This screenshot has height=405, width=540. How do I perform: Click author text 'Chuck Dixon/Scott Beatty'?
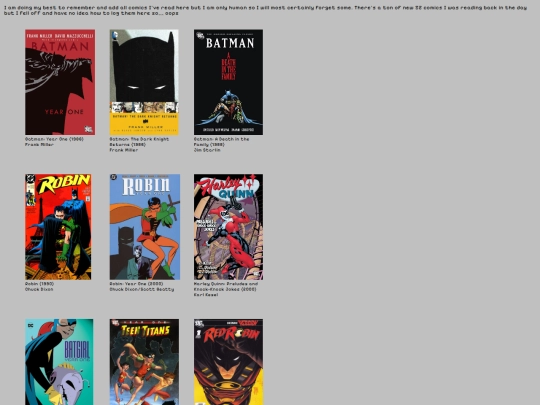coord(142,289)
